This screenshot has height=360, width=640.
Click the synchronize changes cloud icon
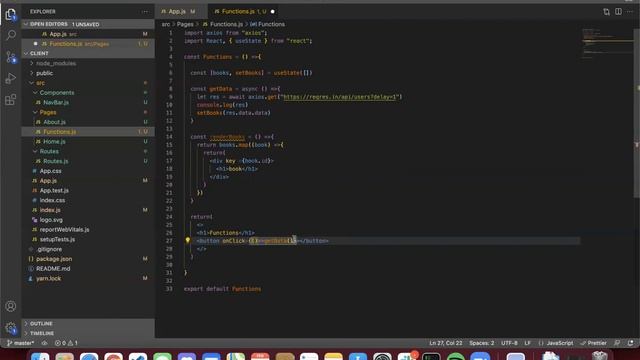tap(45, 343)
